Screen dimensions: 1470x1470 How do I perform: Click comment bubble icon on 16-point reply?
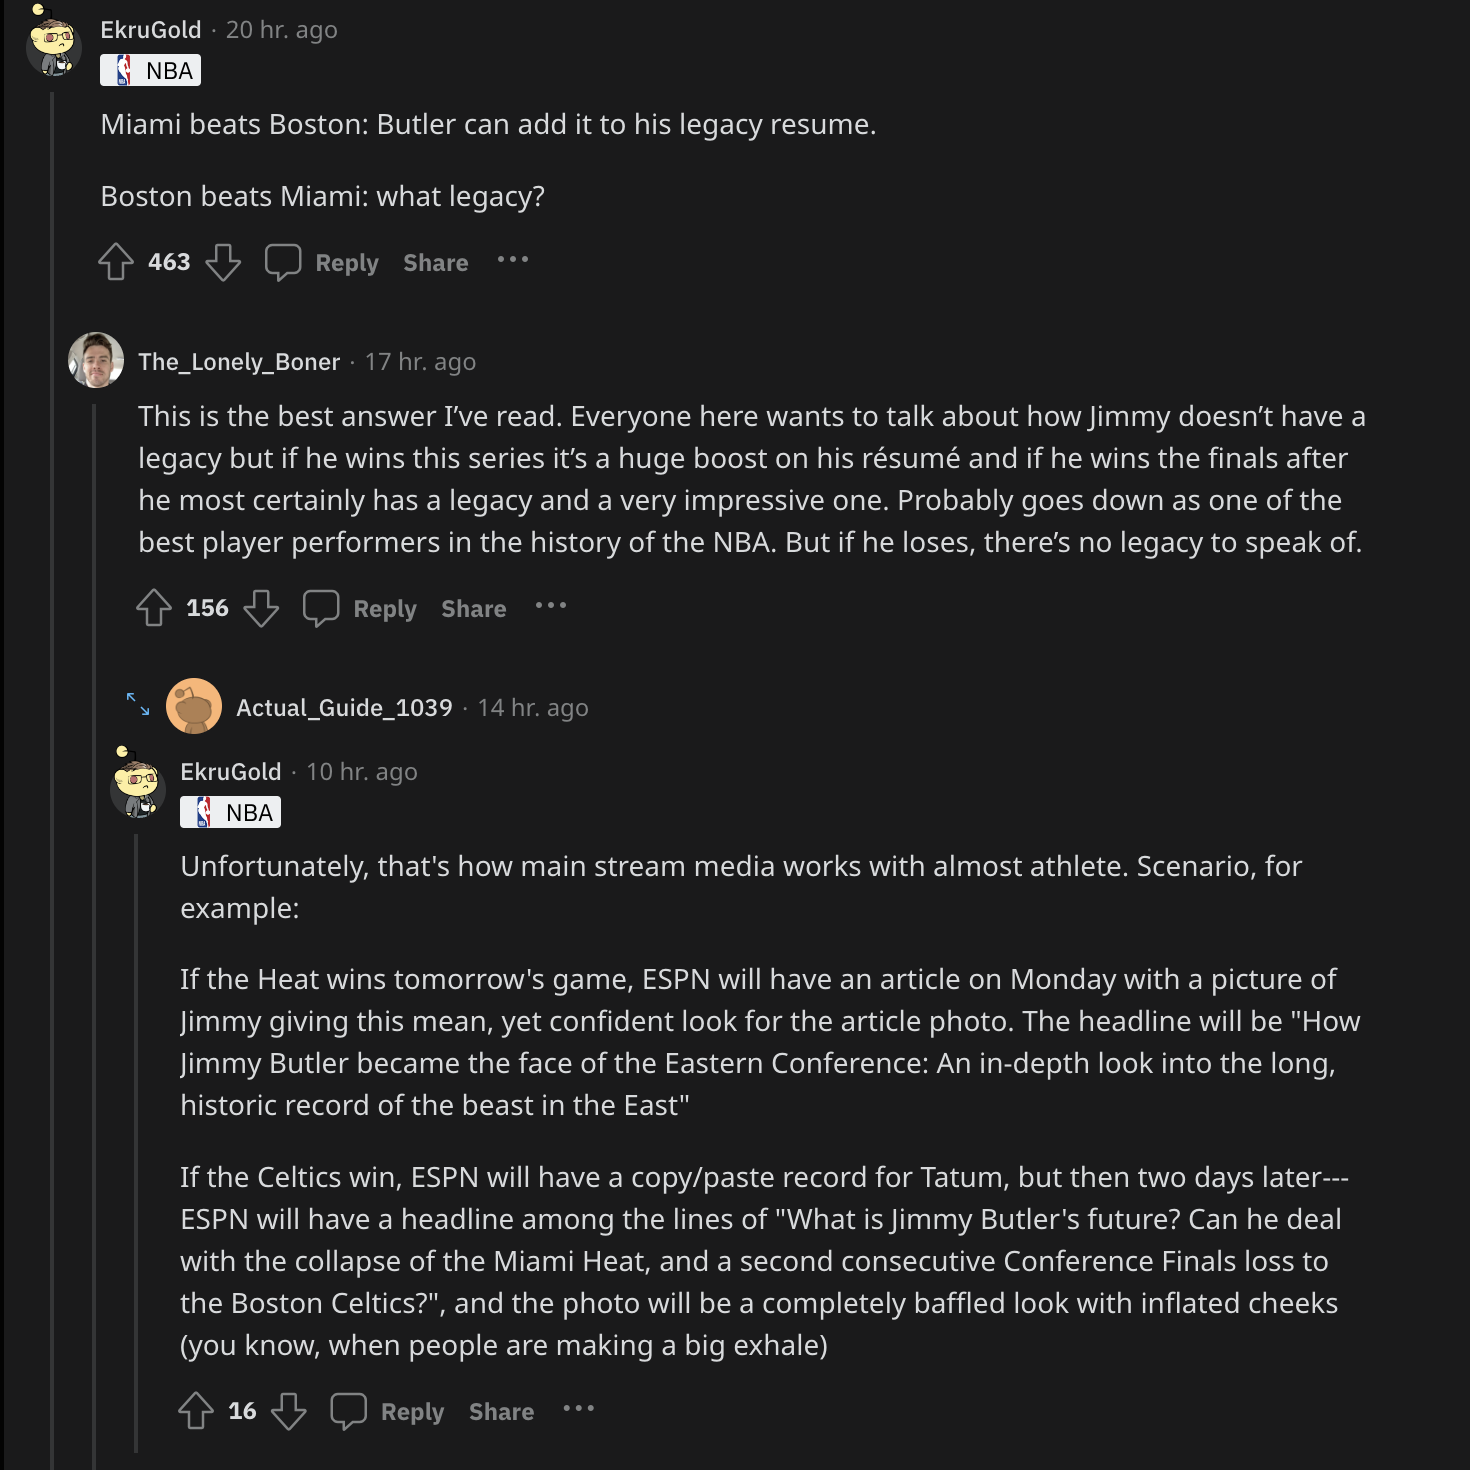click(x=349, y=1411)
